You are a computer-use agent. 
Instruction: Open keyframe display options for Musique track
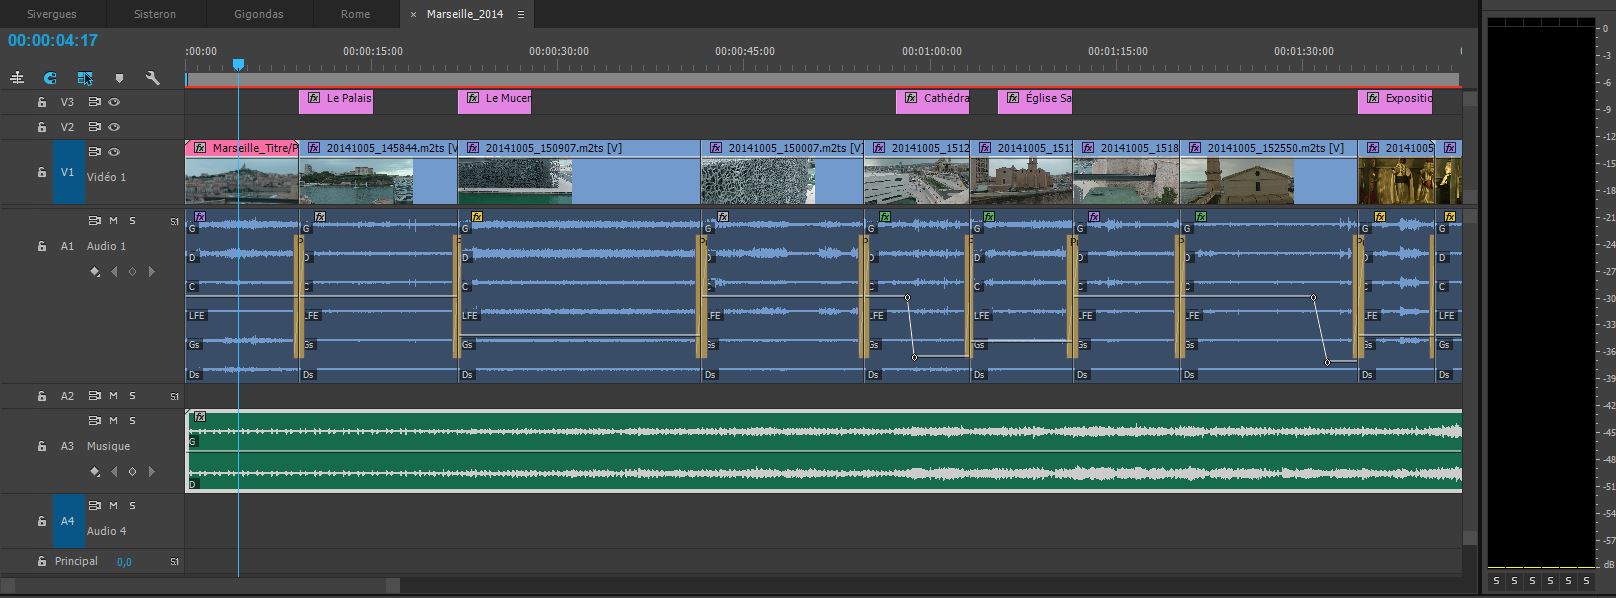pos(95,472)
